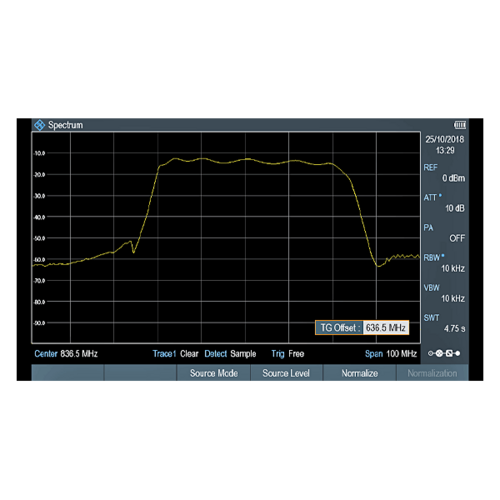This screenshot has width=500, height=500.
Task: Select the Center 836.5 MHz readout
Action: (x=66, y=354)
